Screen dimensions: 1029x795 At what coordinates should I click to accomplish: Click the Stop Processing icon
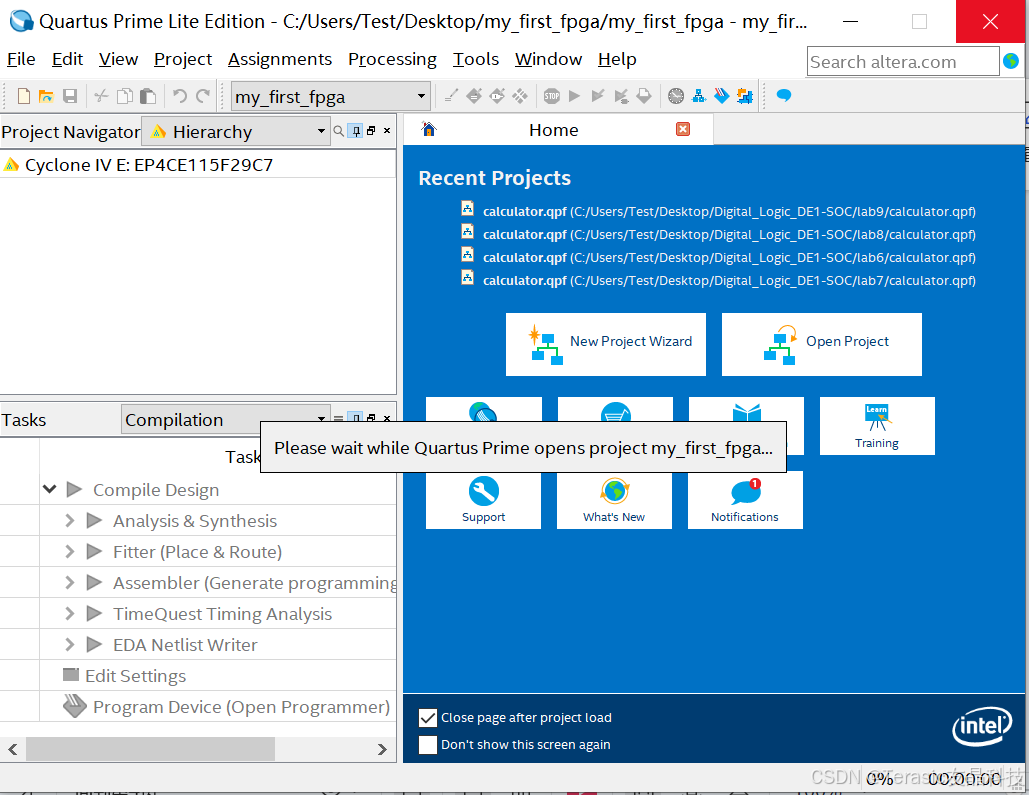point(551,97)
